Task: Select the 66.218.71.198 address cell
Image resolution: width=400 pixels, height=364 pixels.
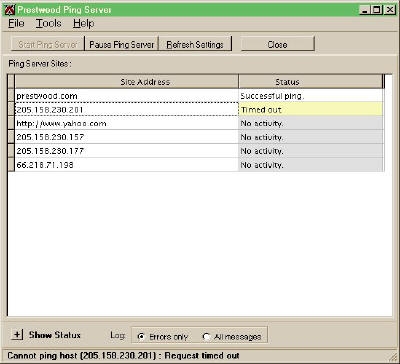Action: coord(127,165)
